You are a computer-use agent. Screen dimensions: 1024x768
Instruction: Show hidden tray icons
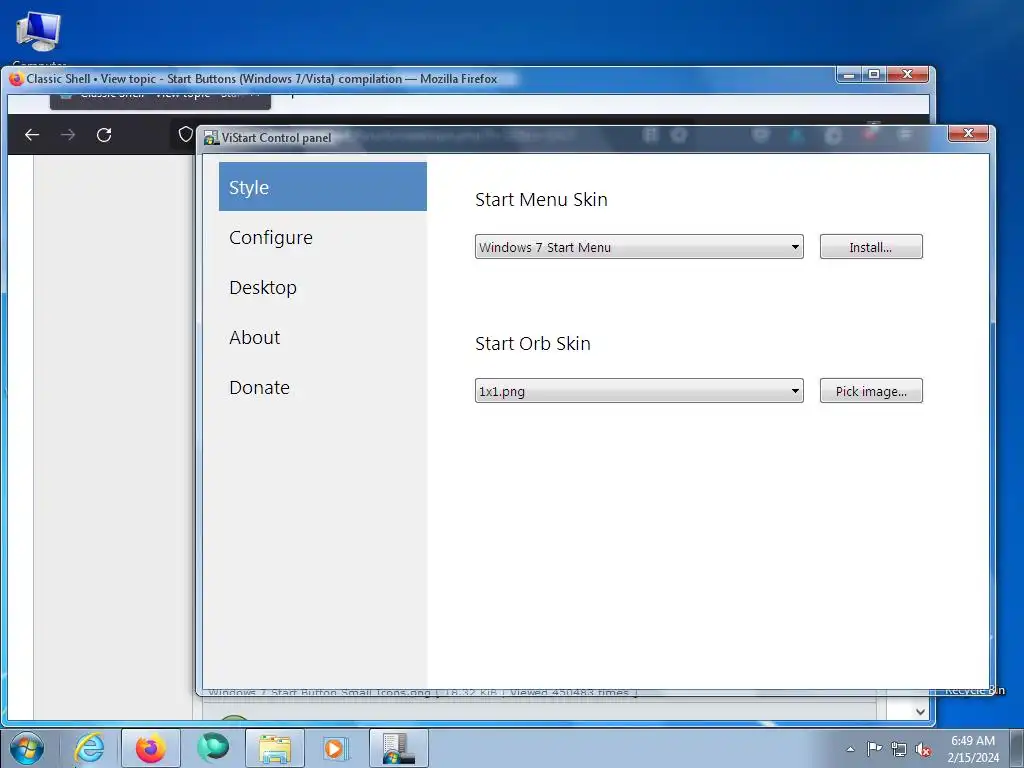tap(850, 749)
